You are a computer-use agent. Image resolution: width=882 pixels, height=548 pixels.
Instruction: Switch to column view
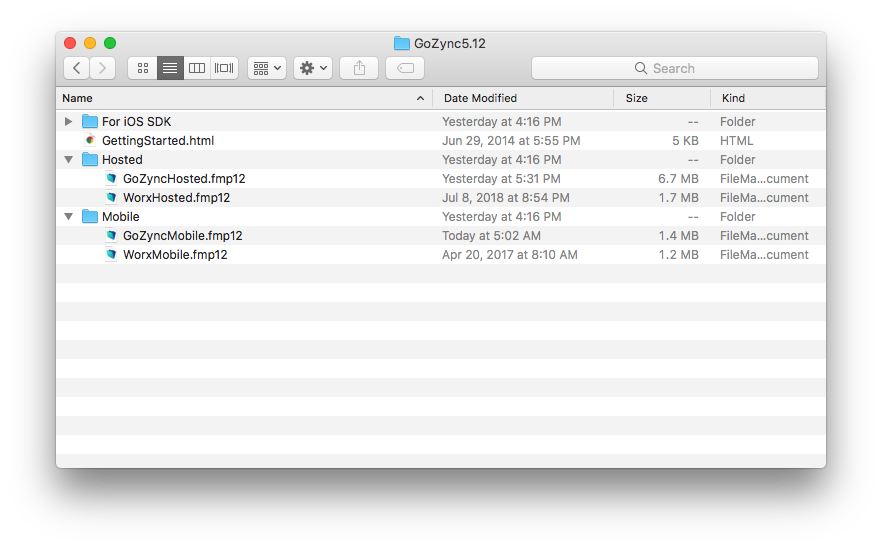(197, 68)
